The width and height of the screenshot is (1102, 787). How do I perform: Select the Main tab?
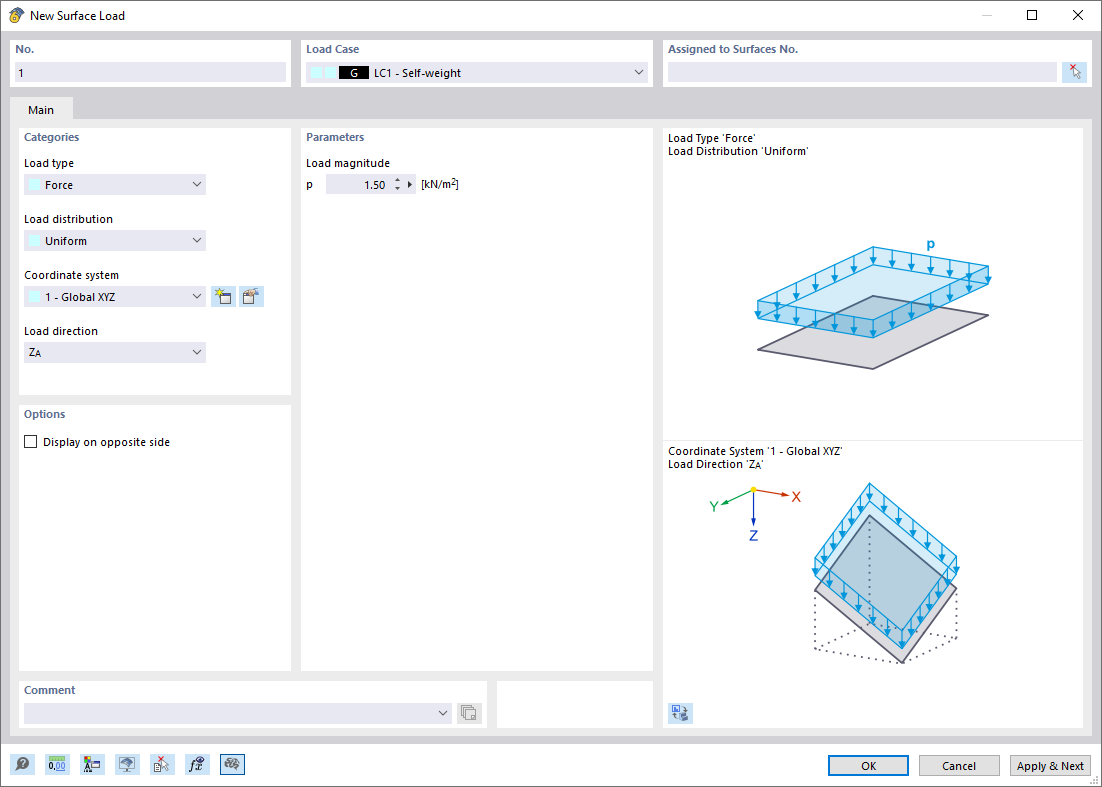(41, 110)
